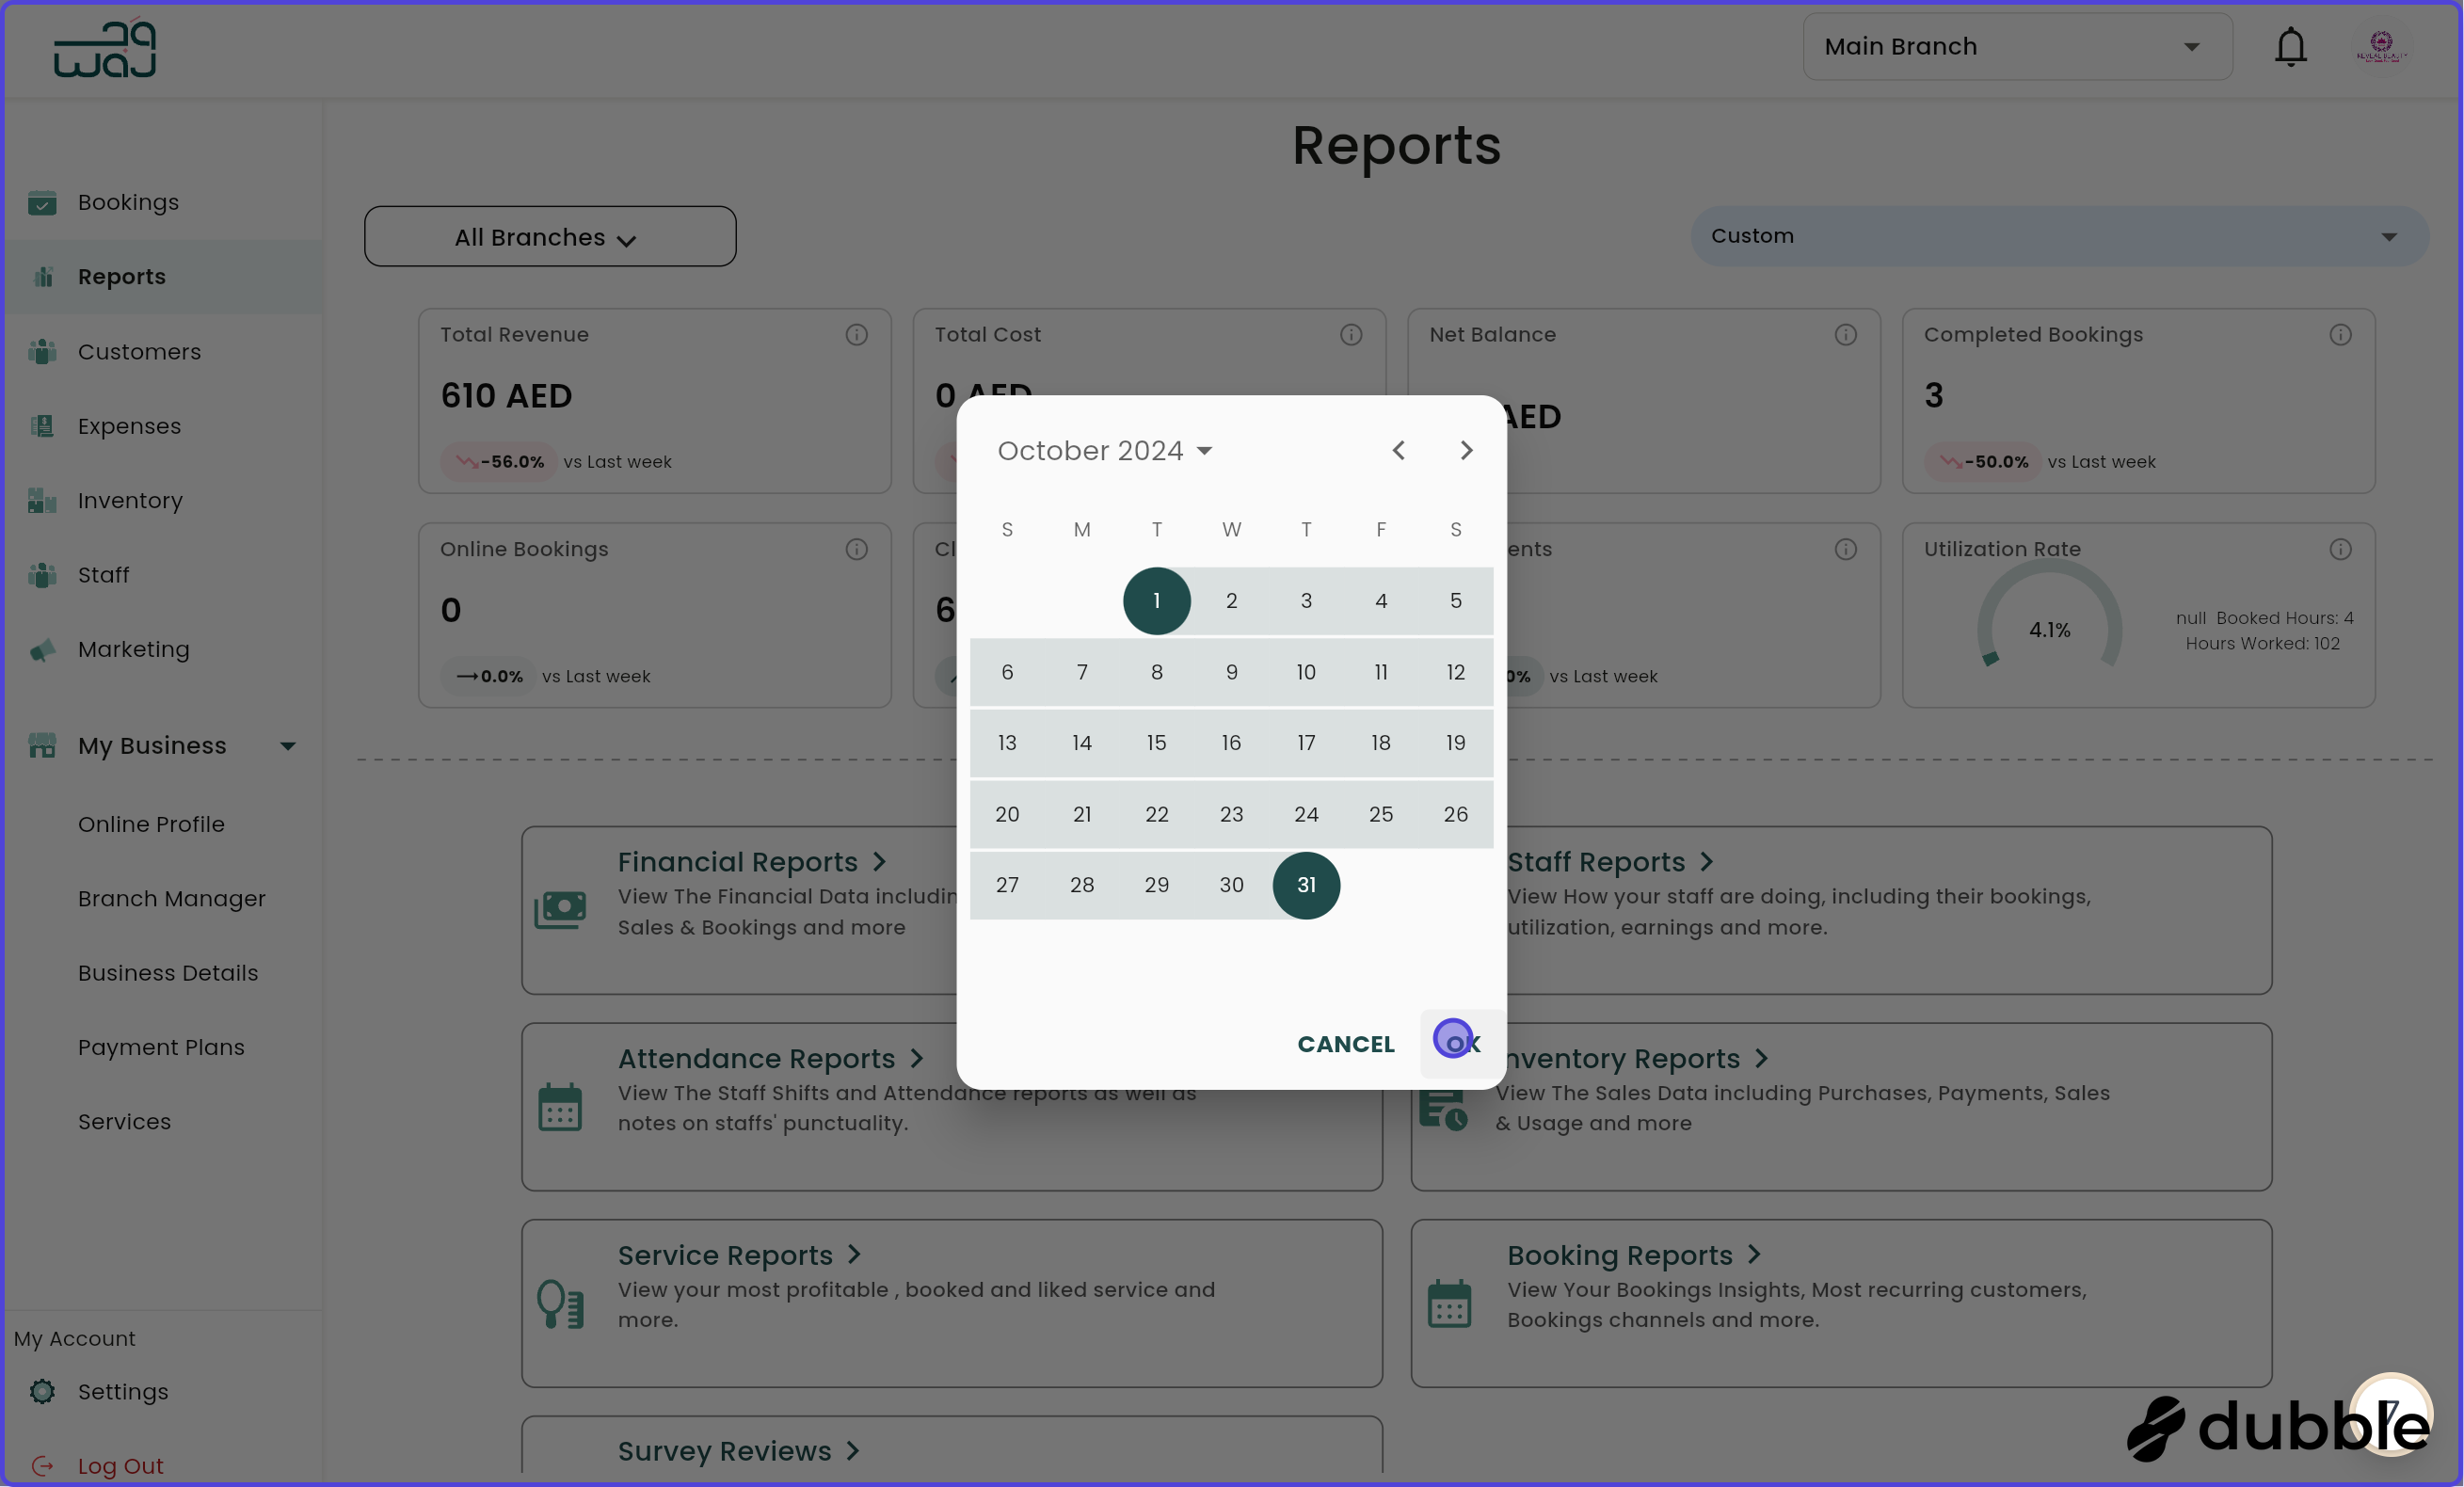The height and width of the screenshot is (1487, 2464).
Task: Expand the All Branches filter
Action: (x=549, y=237)
